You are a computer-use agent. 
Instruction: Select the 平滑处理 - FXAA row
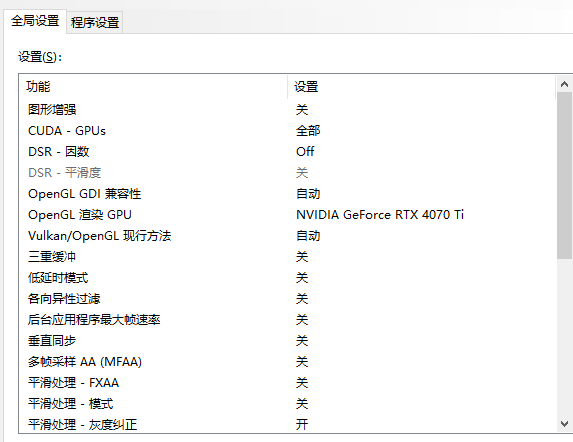288,383
